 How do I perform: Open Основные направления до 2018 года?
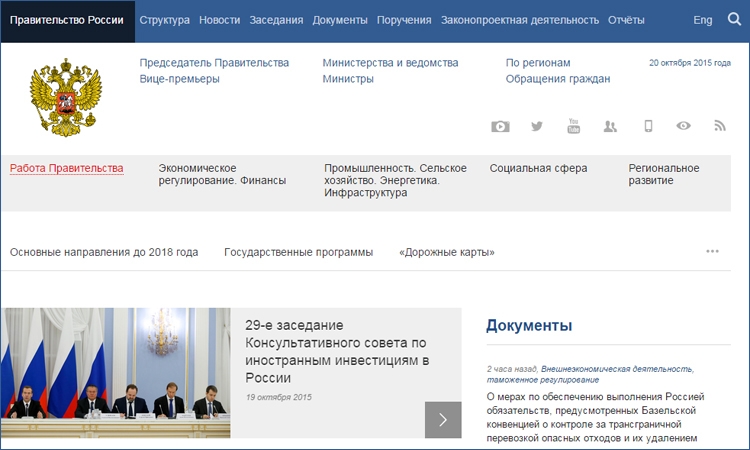(x=104, y=252)
